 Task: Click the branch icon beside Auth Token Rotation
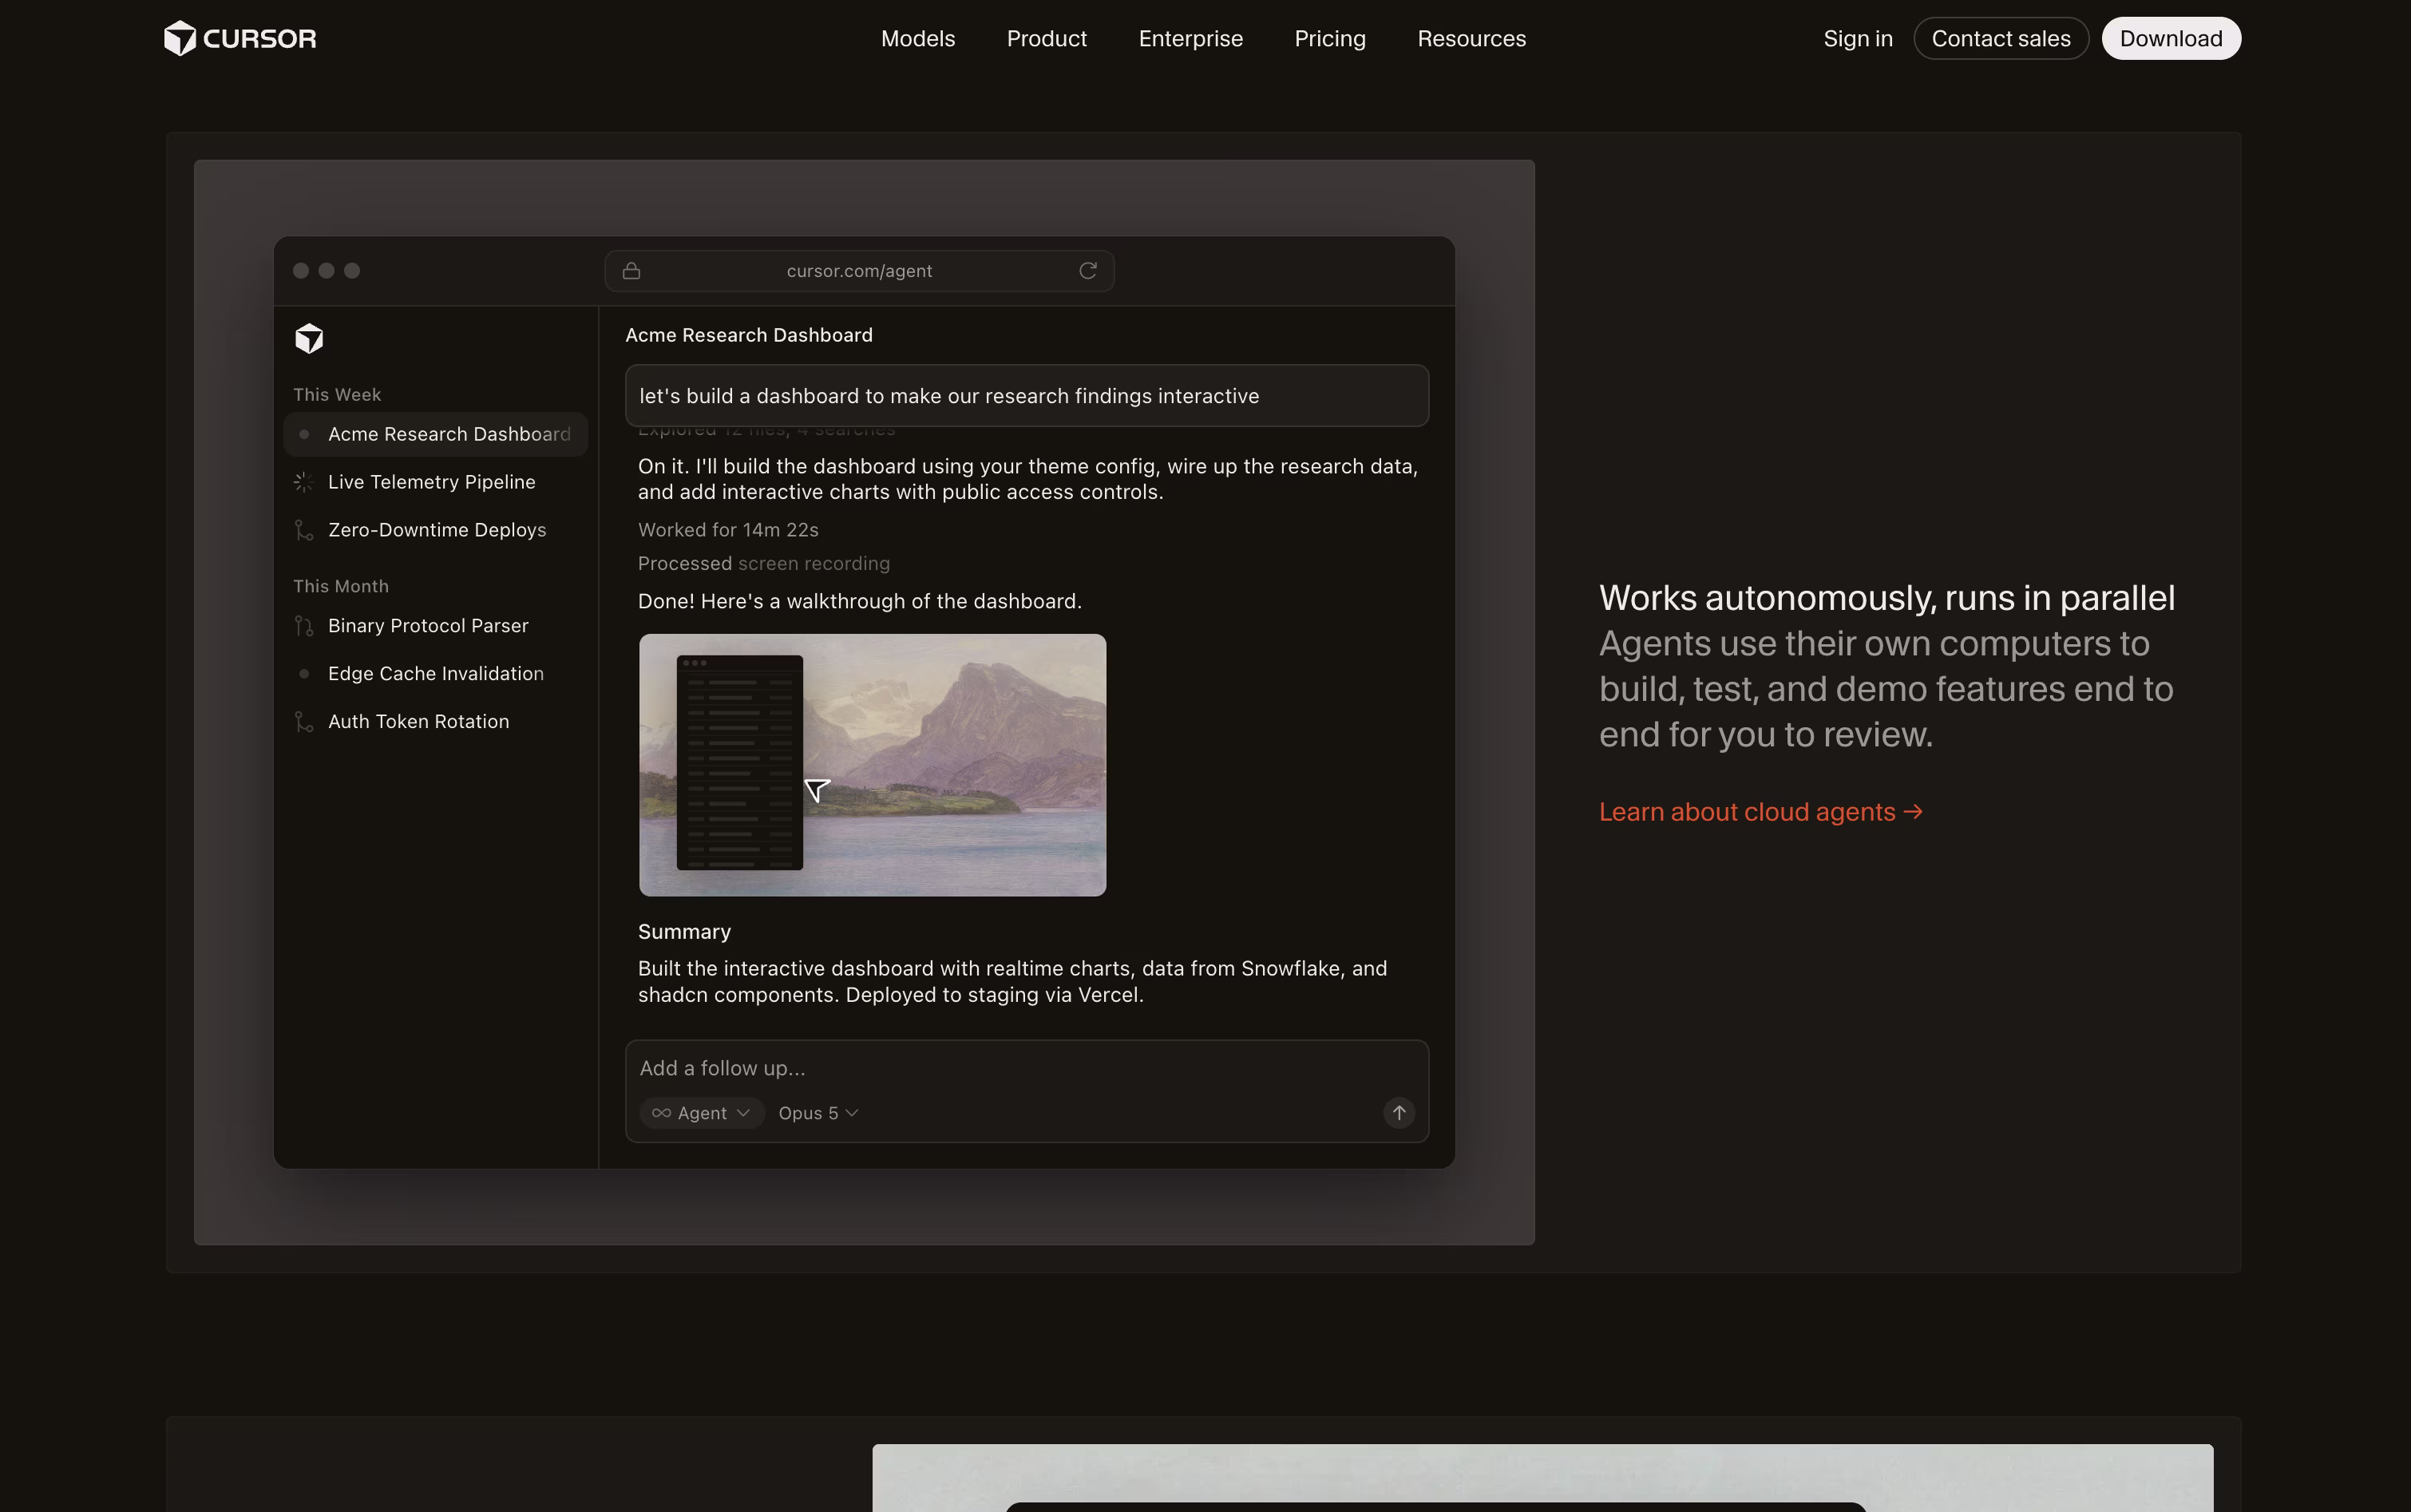304,722
